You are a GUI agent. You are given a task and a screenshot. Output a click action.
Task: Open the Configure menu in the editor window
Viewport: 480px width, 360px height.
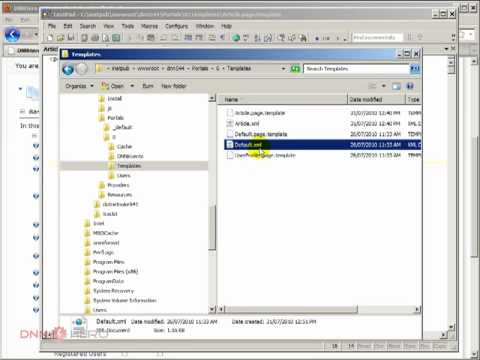click(x=177, y=26)
